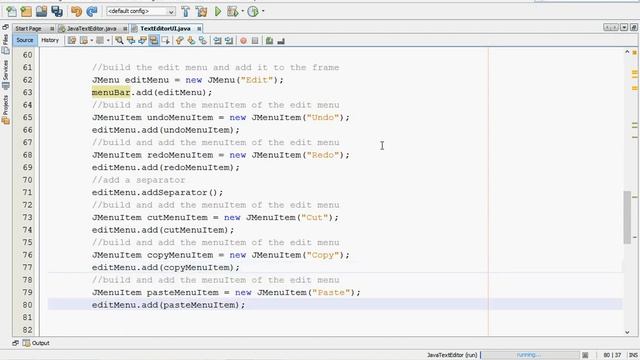Click the Save All toolbar icon
The height and width of the screenshot is (360, 640).
tap(57, 11)
